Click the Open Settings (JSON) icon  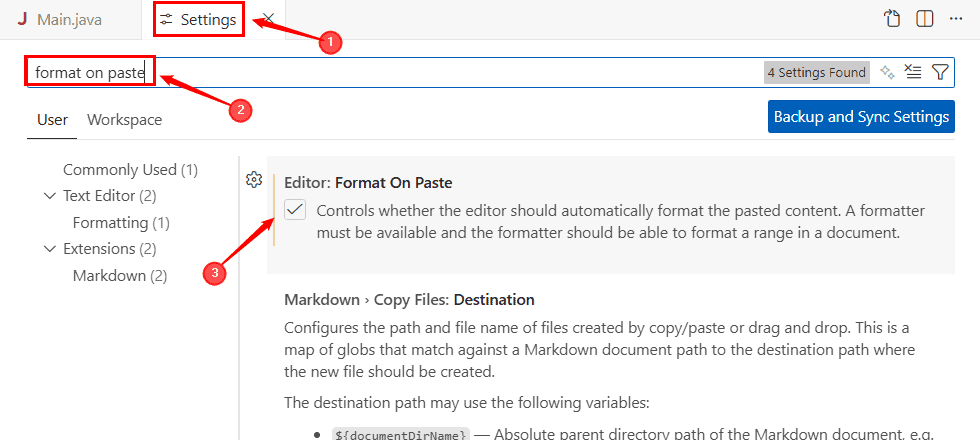pyautogui.click(x=892, y=19)
